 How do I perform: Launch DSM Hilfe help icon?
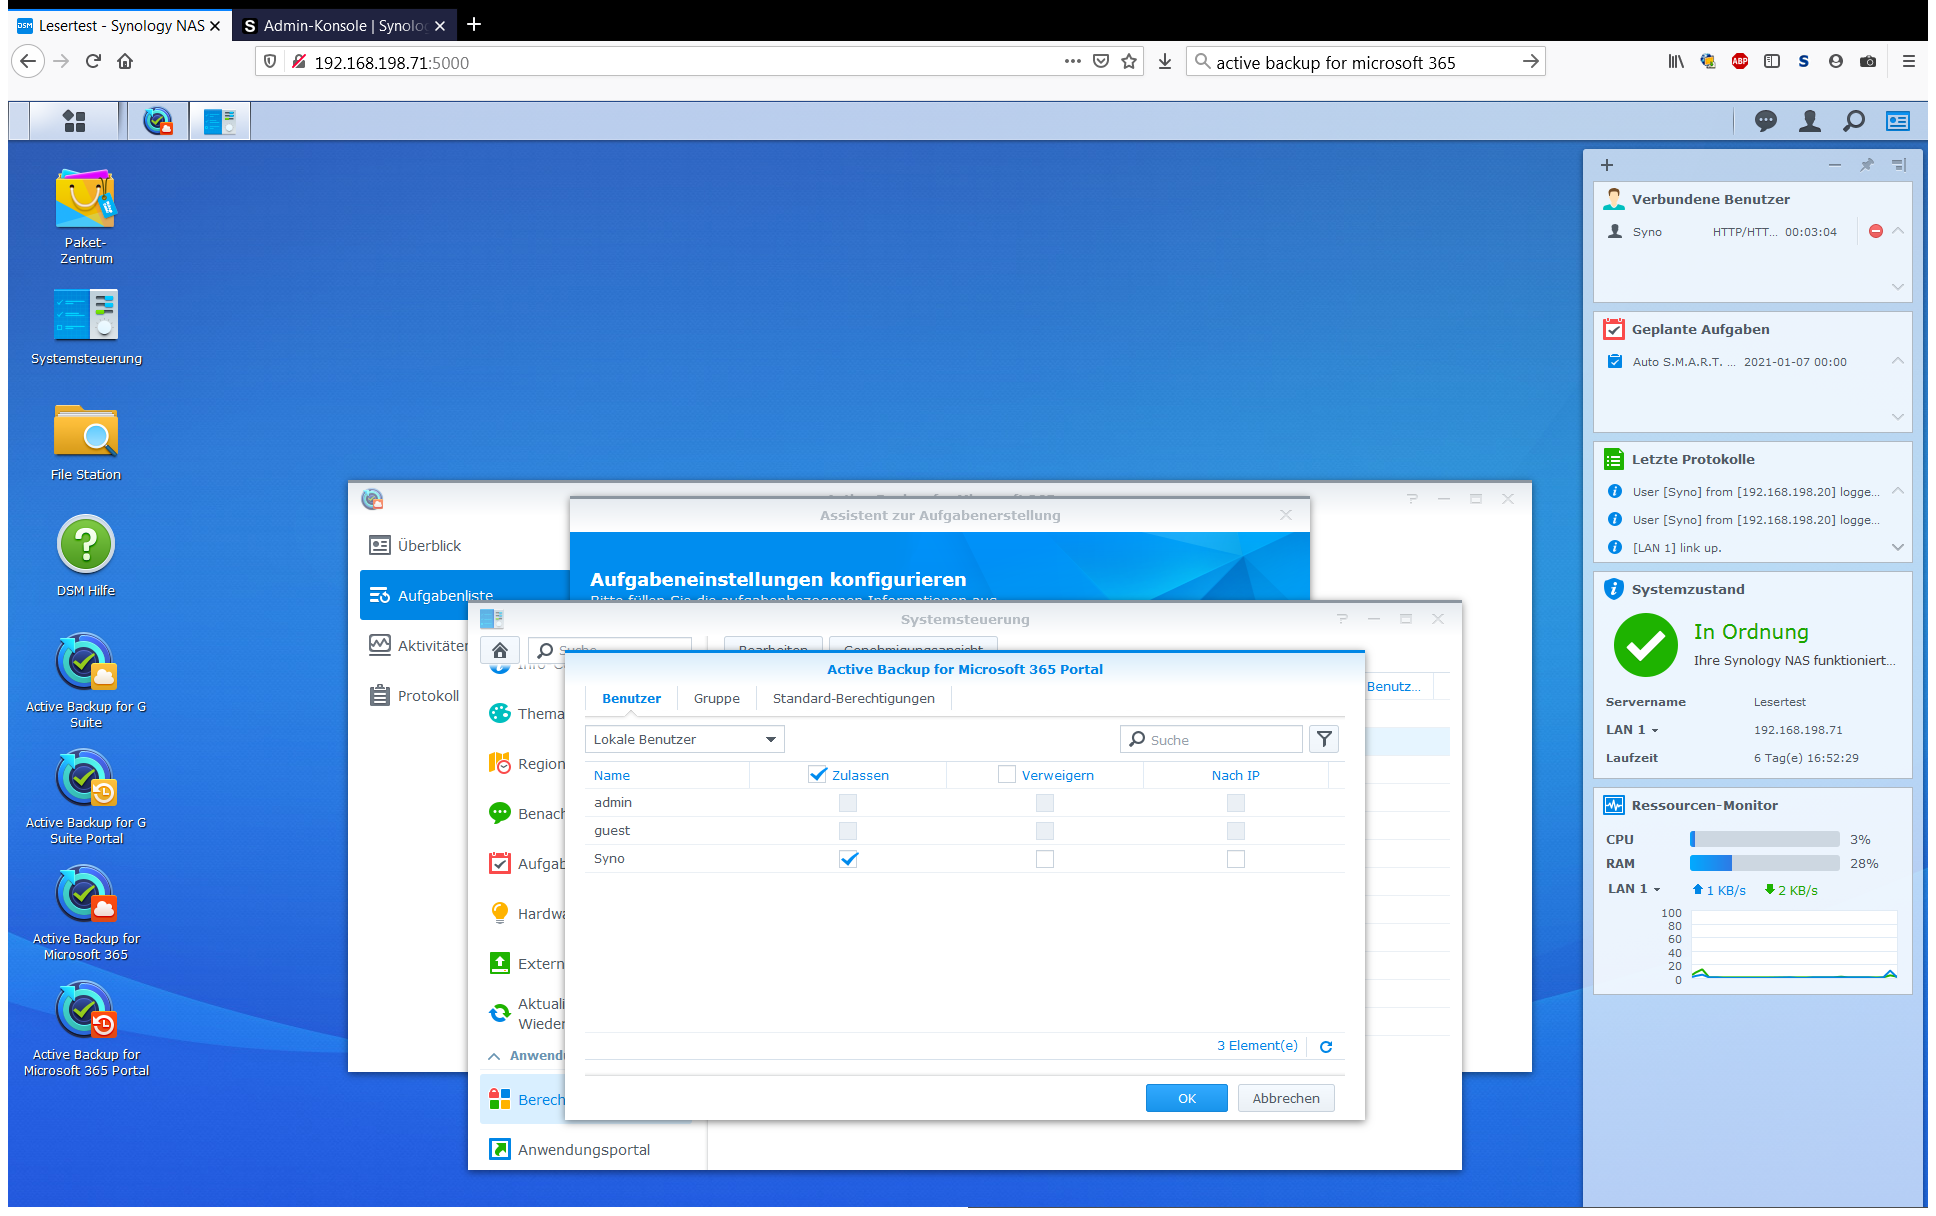tap(85, 546)
